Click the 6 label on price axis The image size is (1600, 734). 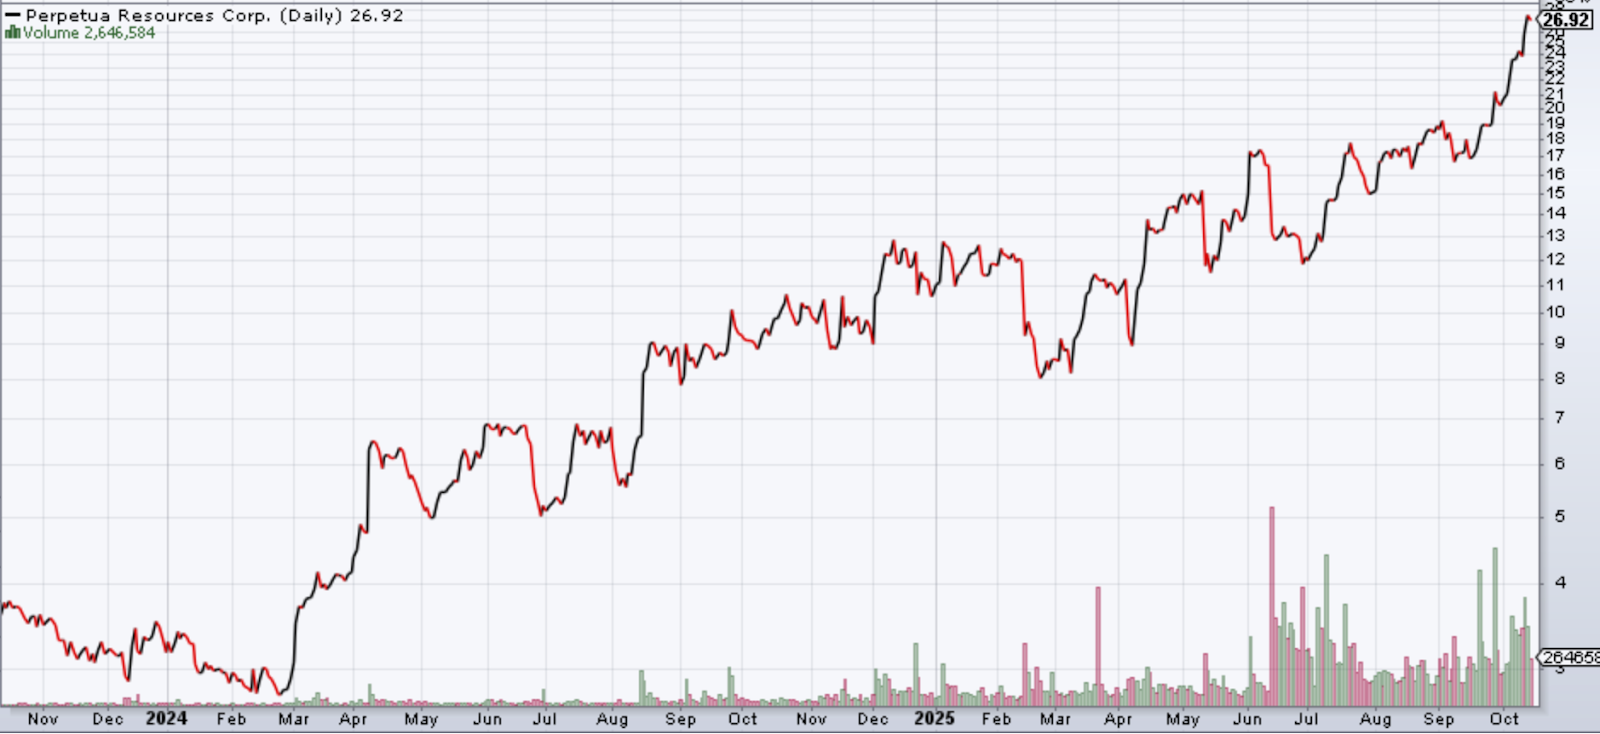[1559, 463]
